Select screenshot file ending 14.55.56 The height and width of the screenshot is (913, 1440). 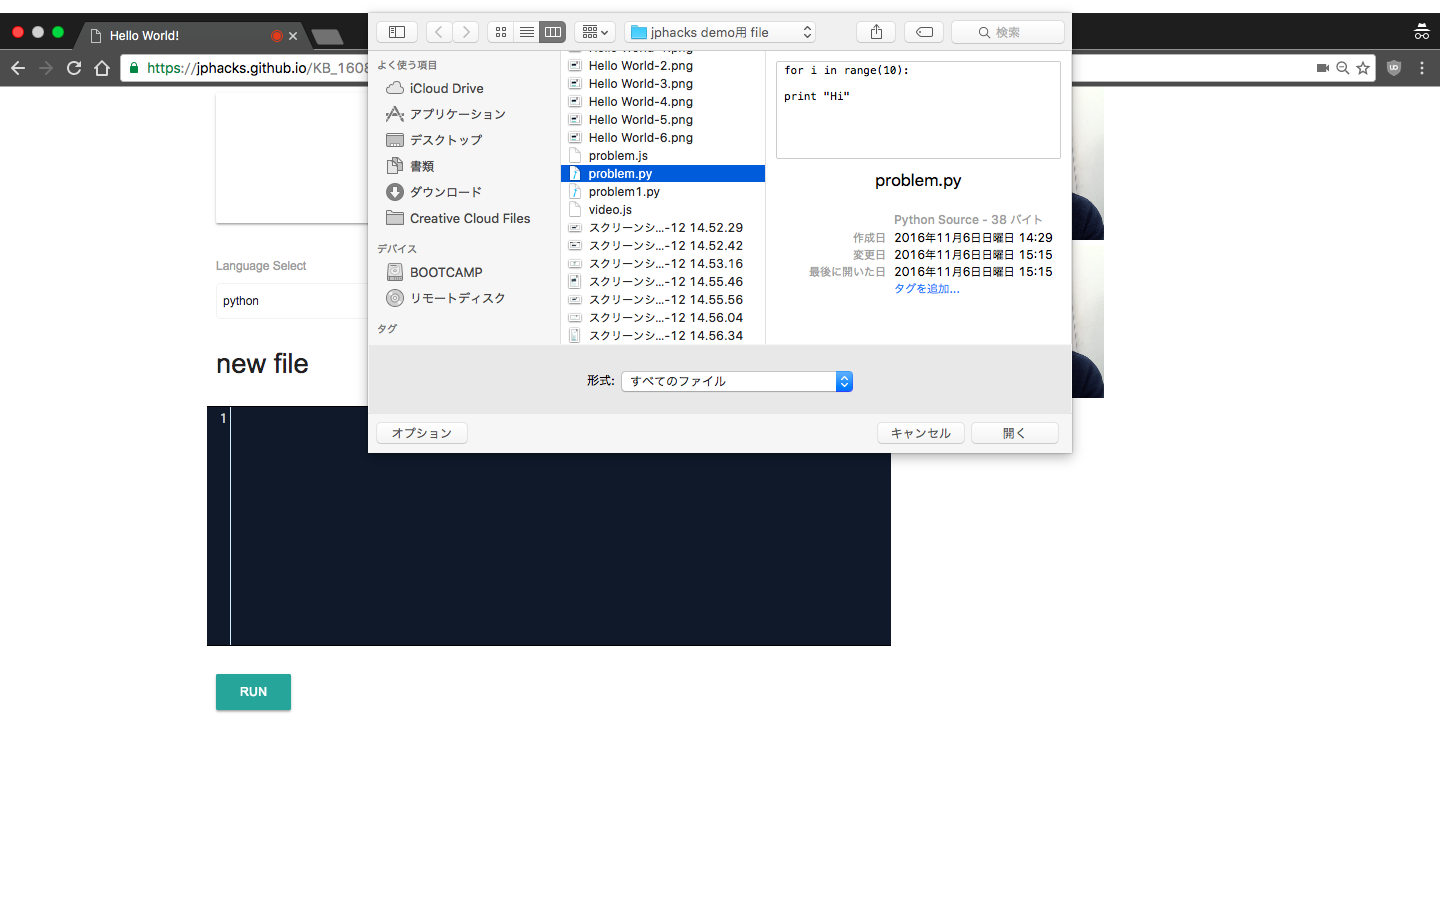click(x=663, y=300)
